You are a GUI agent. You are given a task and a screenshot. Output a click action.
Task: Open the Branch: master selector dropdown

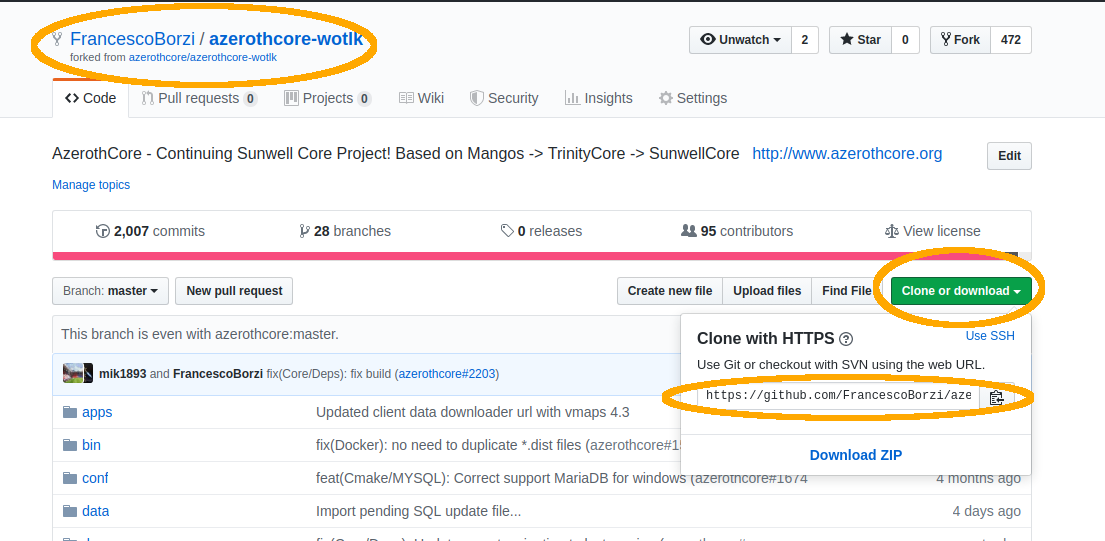tap(111, 291)
